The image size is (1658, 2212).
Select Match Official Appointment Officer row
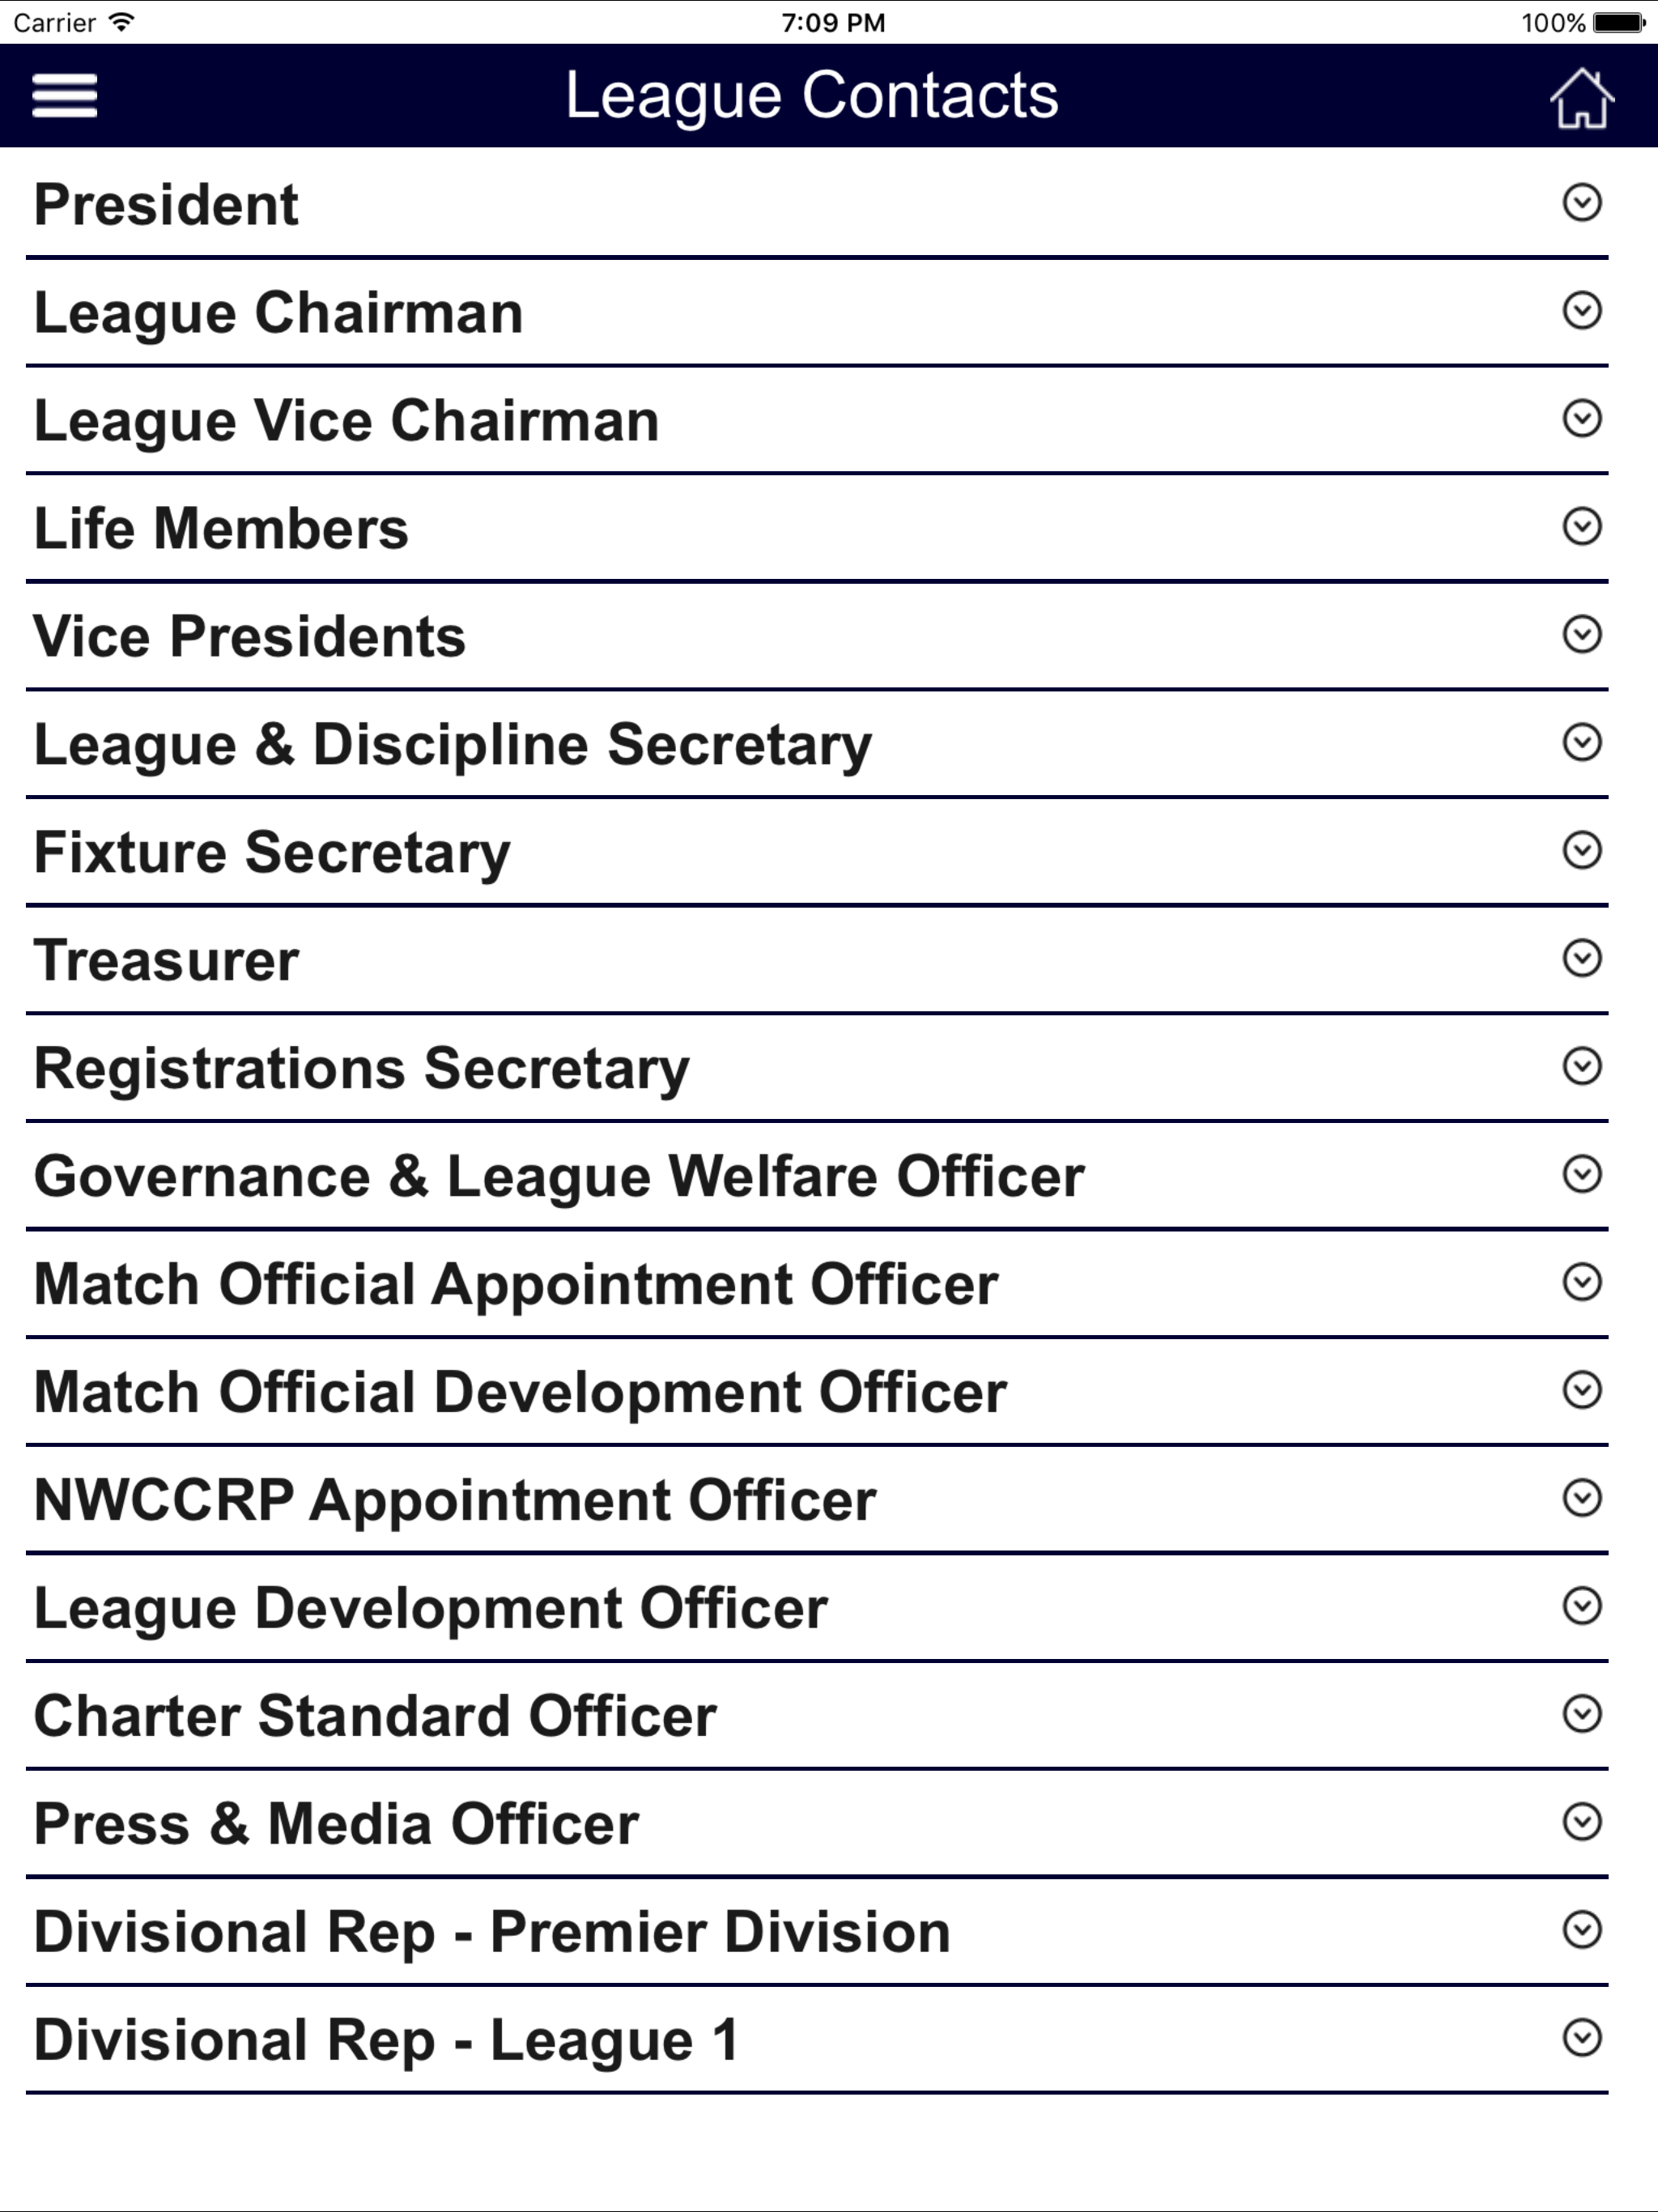pos(817,1284)
